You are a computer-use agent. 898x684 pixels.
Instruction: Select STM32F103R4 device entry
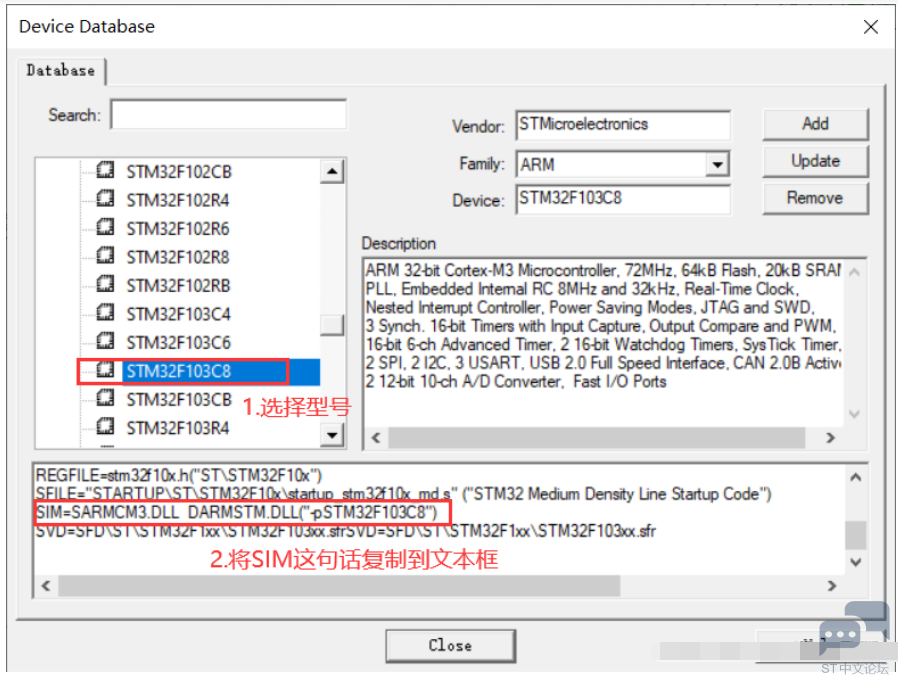coord(178,428)
